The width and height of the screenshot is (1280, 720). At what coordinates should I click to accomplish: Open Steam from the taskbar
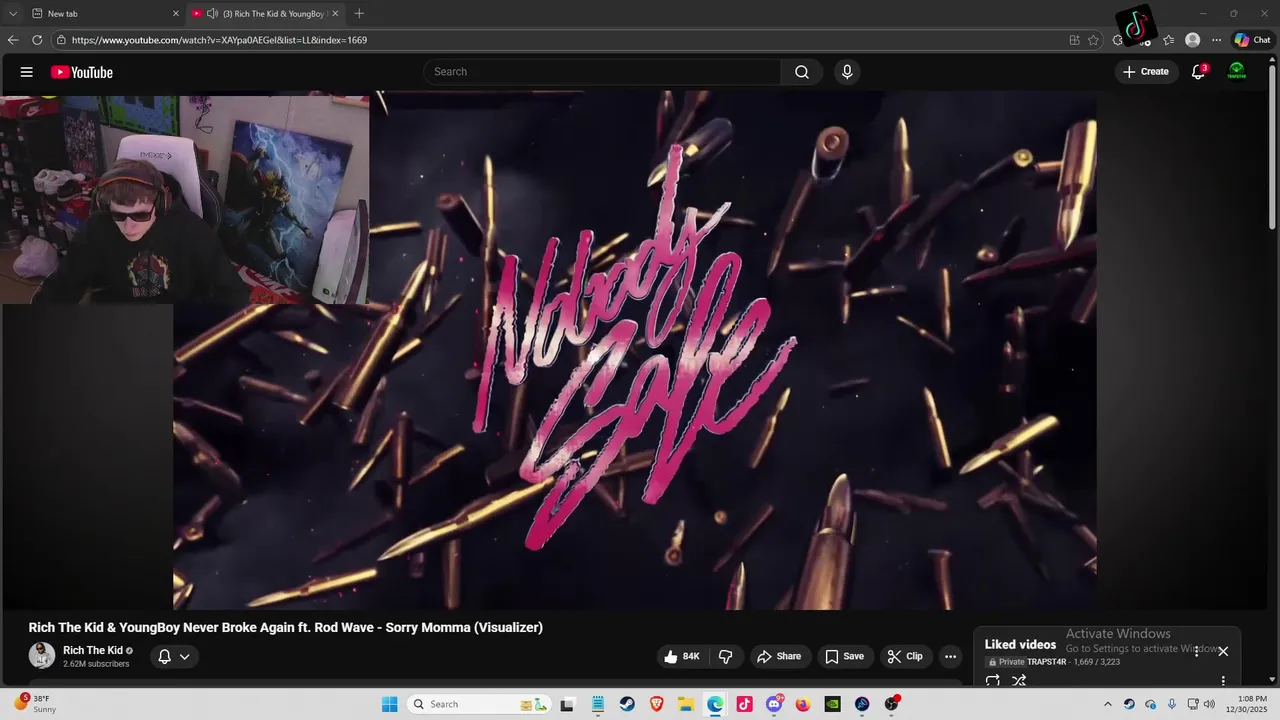pyautogui.click(x=627, y=704)
